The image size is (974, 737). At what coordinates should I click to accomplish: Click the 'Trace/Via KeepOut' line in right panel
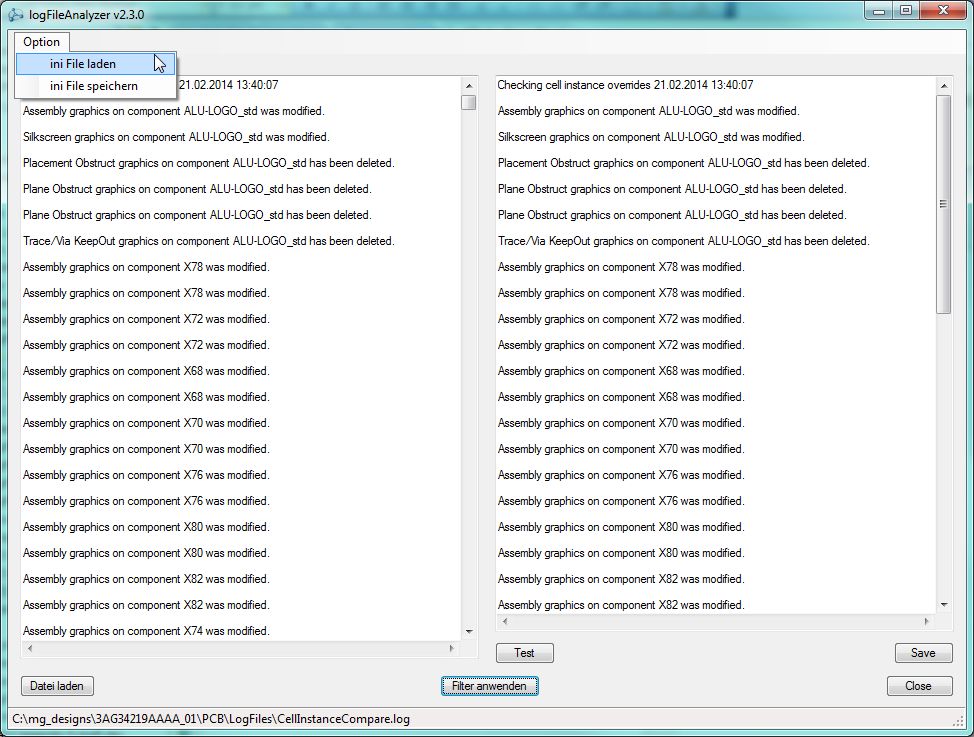click(x=683, y=241)
